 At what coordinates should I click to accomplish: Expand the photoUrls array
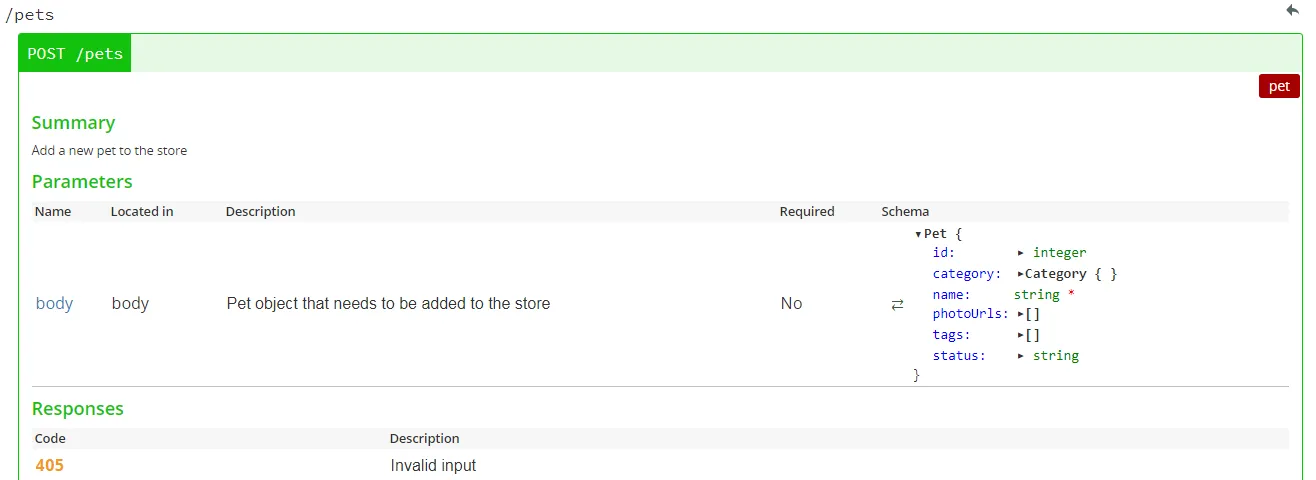pyautogui.click(x=1021, y=314)
